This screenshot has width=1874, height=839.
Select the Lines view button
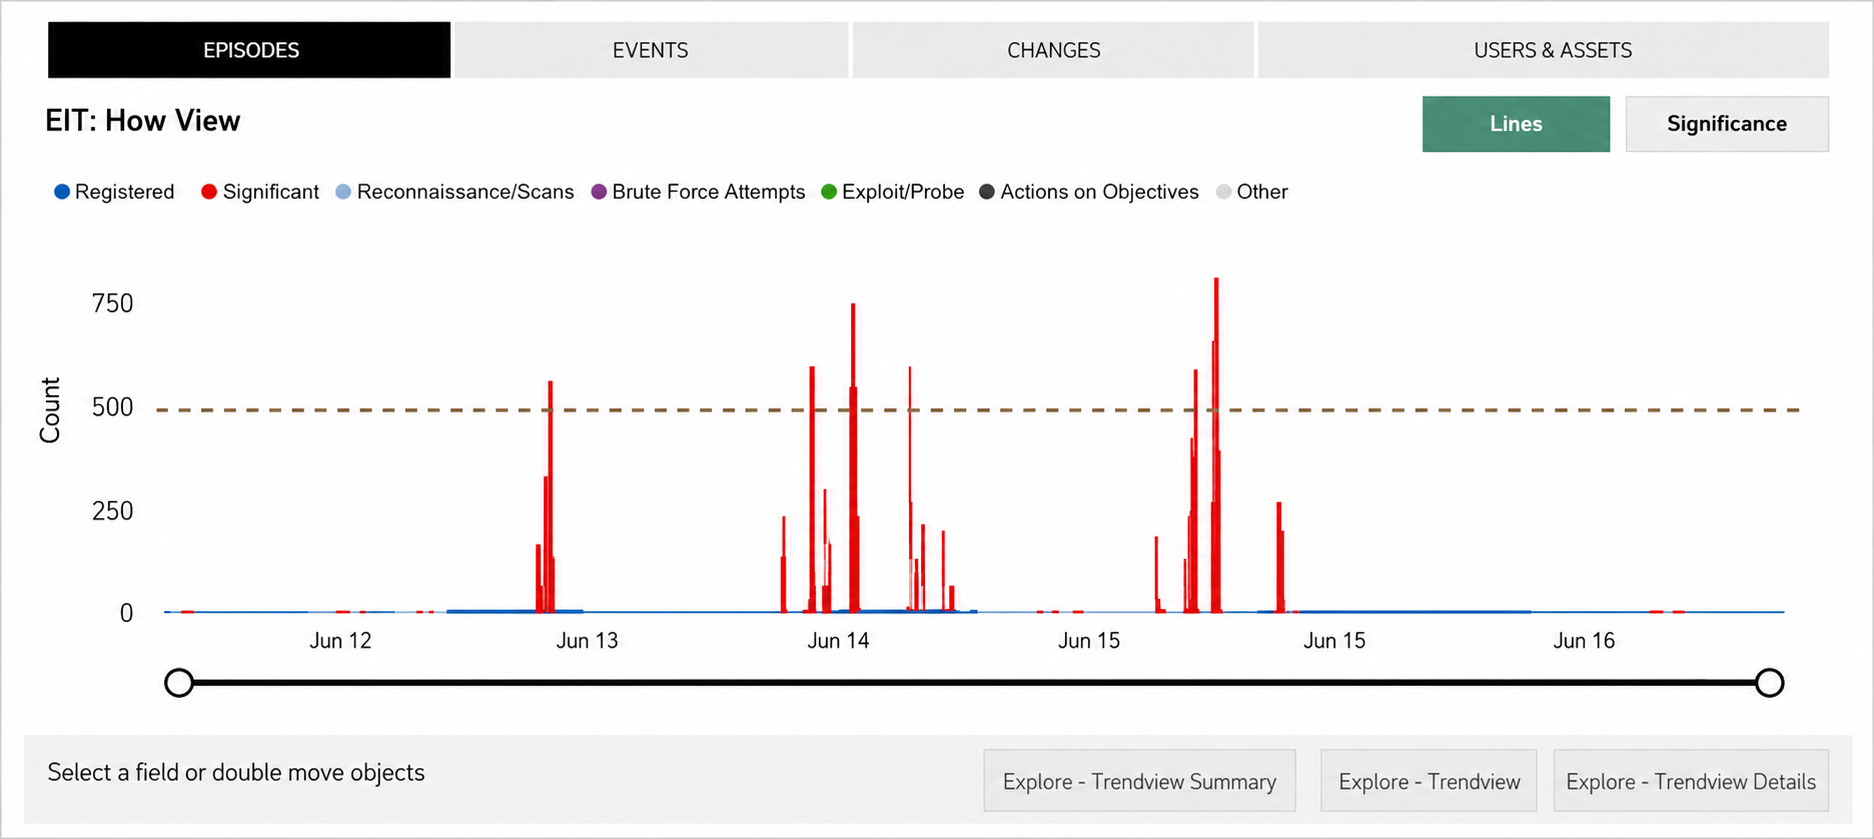click(1516, 124)
